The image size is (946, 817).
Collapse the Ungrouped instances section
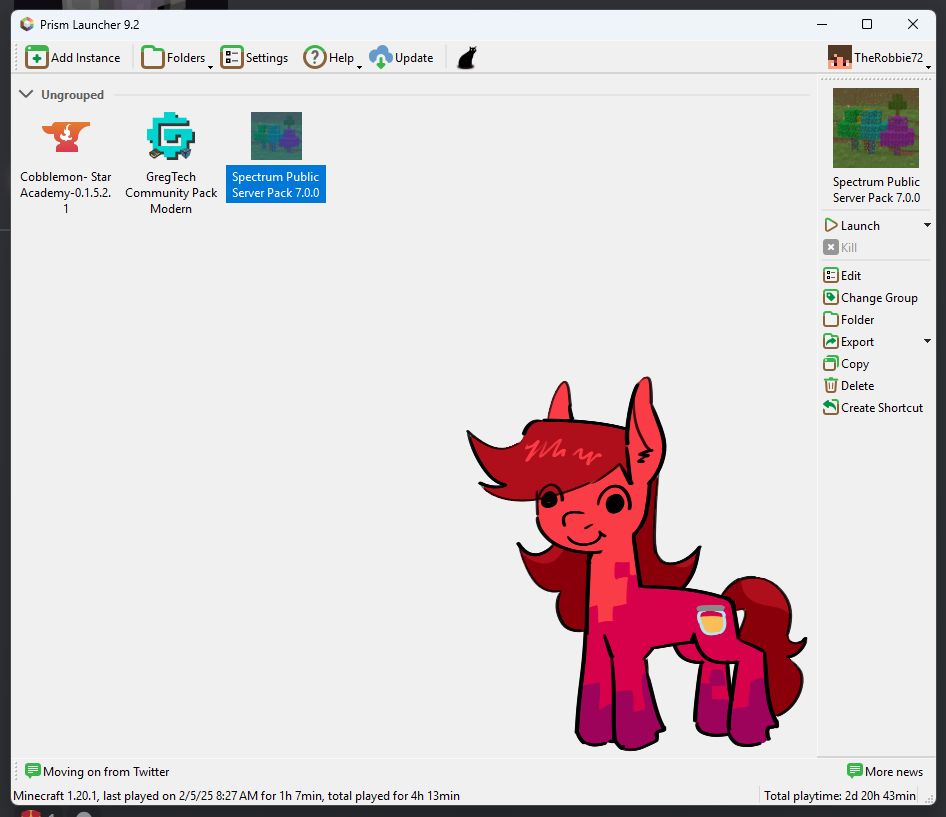24,94
